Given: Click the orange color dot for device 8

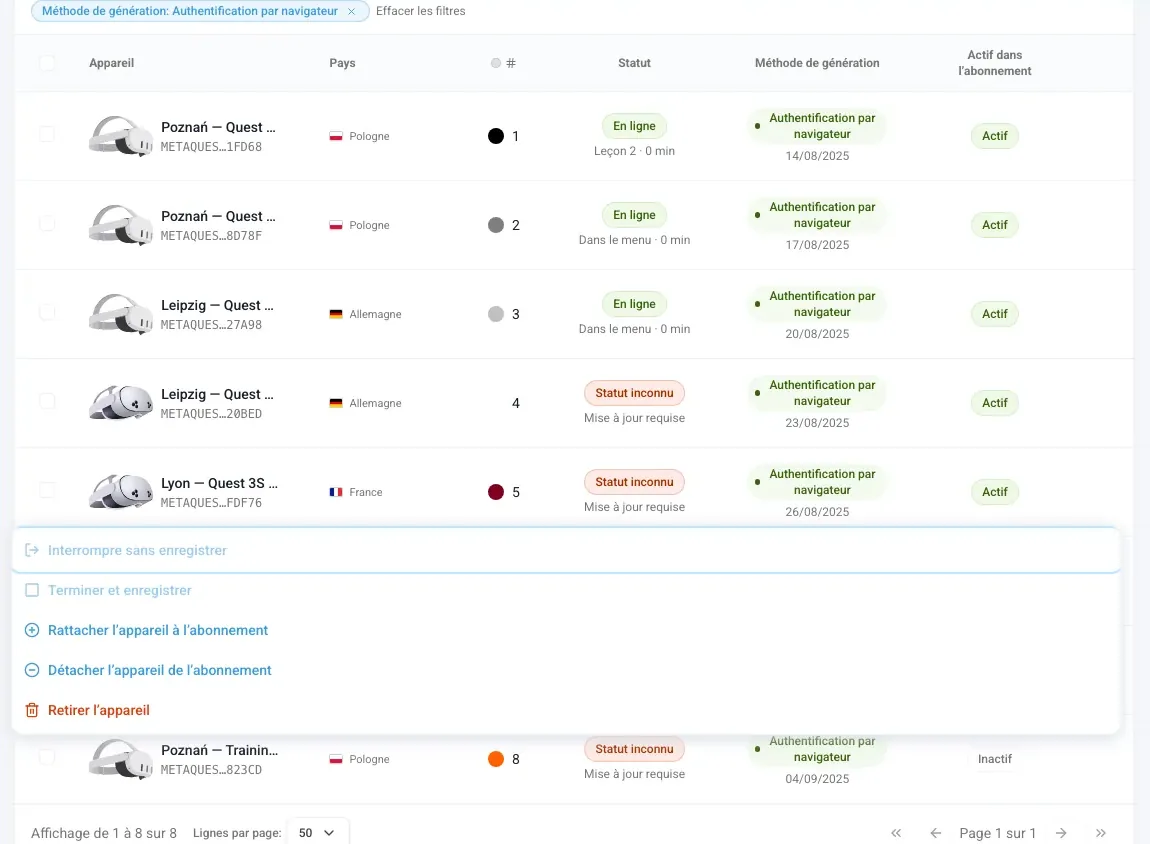Looking at the screenshot, I should pos(496,759).
